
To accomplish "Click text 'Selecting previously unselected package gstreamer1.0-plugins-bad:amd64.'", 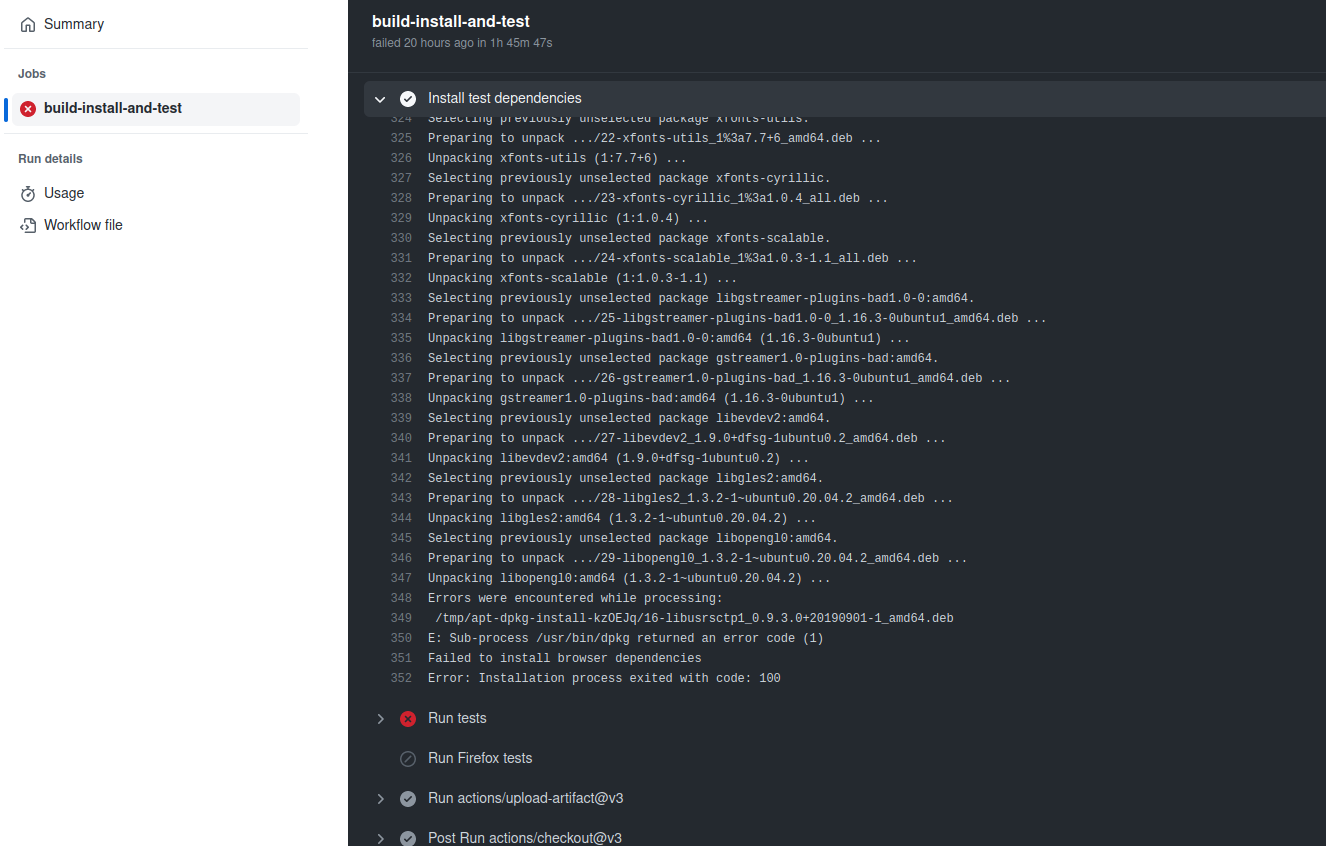I will point(683,358).
